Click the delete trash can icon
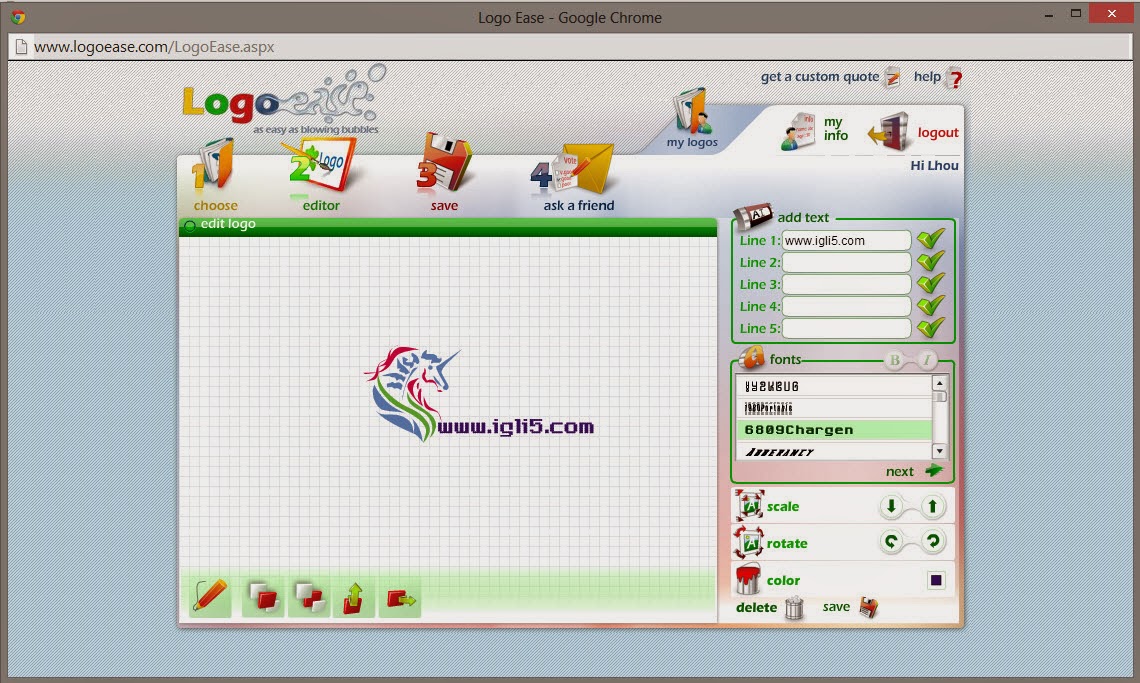1140x683 pixels. [794, 608]
